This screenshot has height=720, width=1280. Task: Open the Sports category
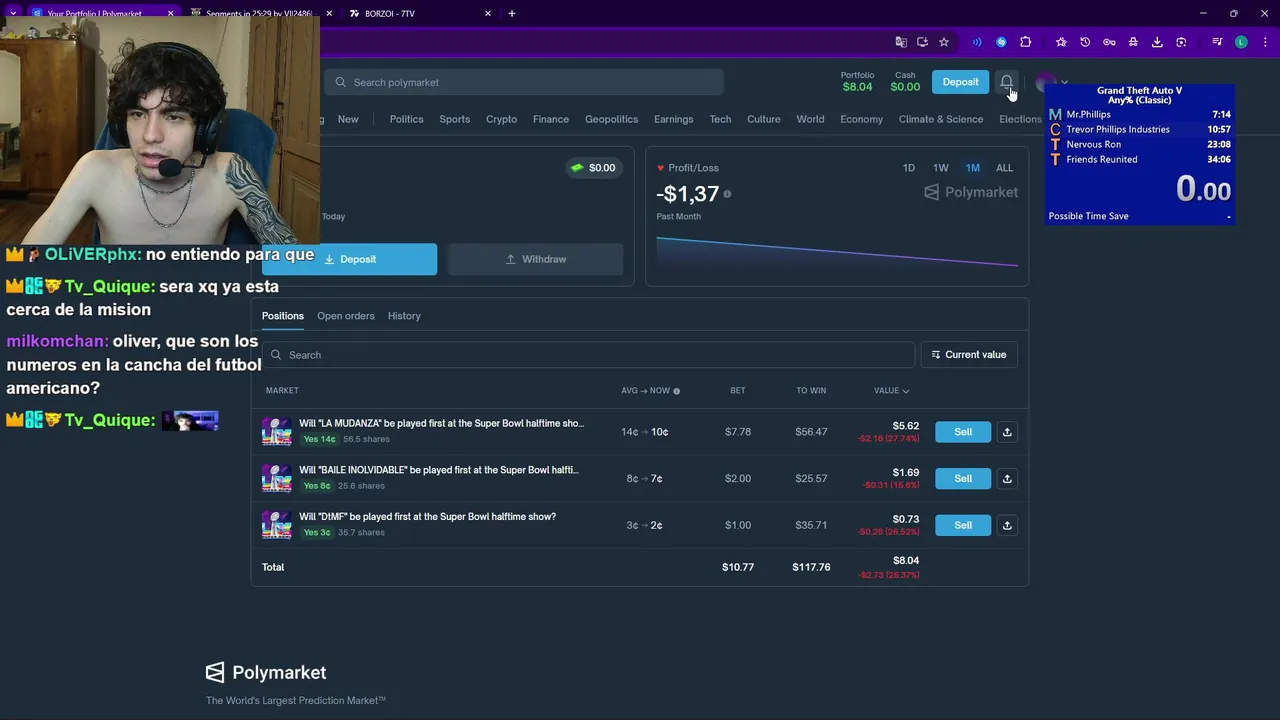pyautogui.click(x=454, y=119)
